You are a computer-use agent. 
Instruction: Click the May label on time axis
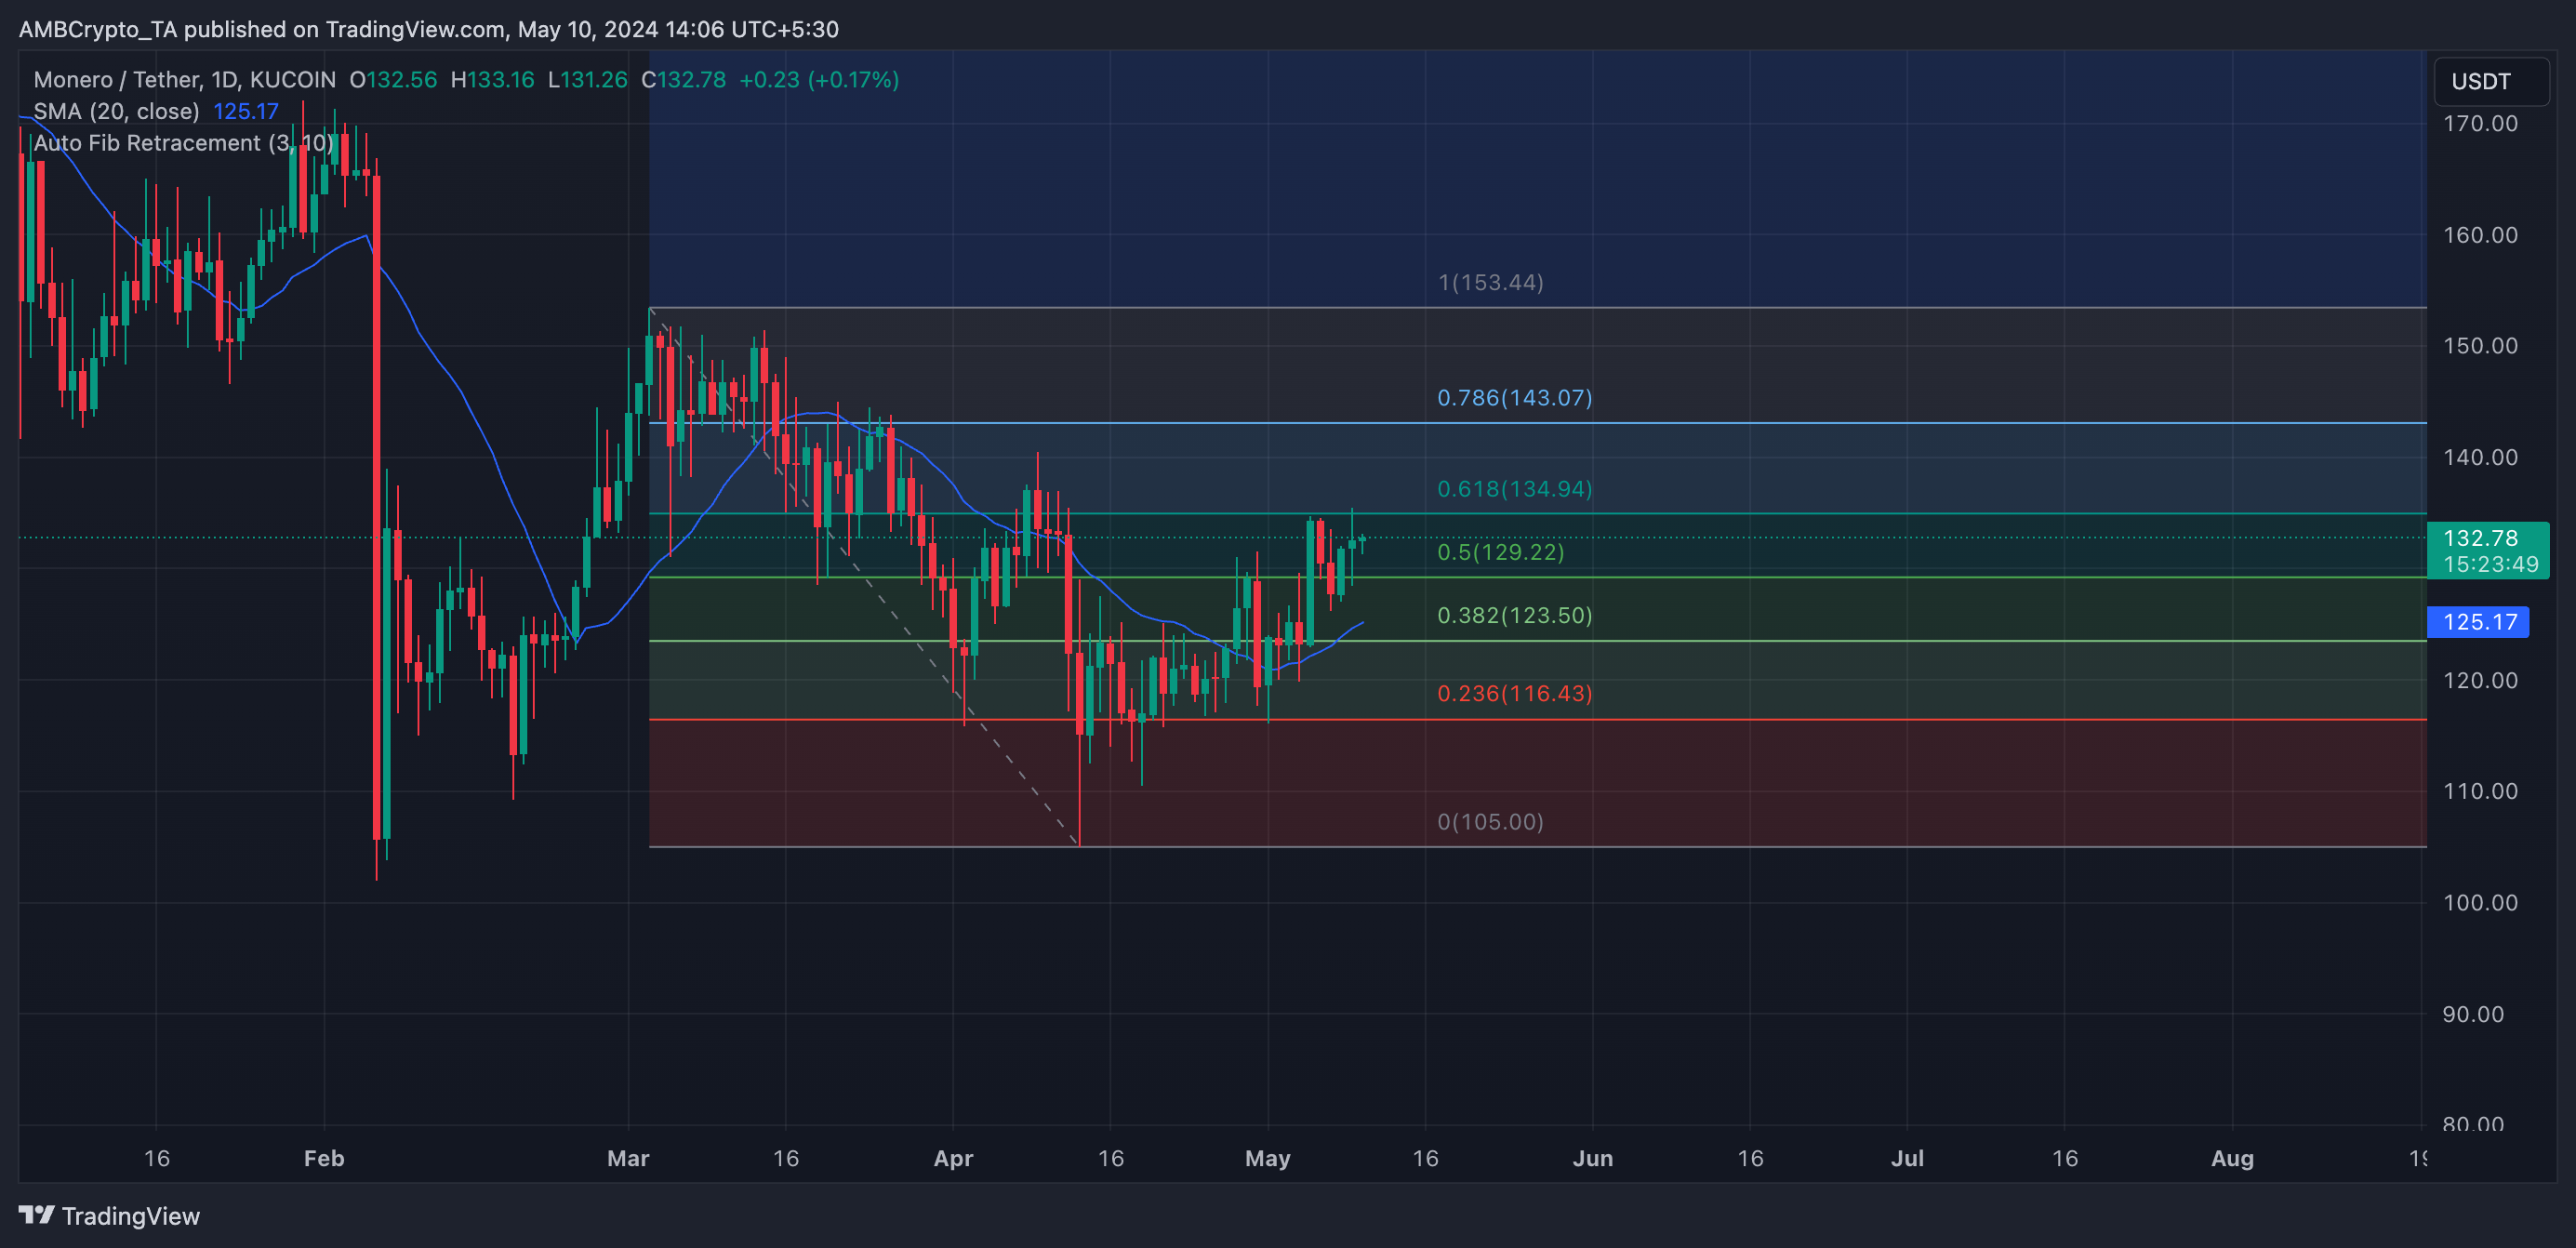click(1267, 1158)
